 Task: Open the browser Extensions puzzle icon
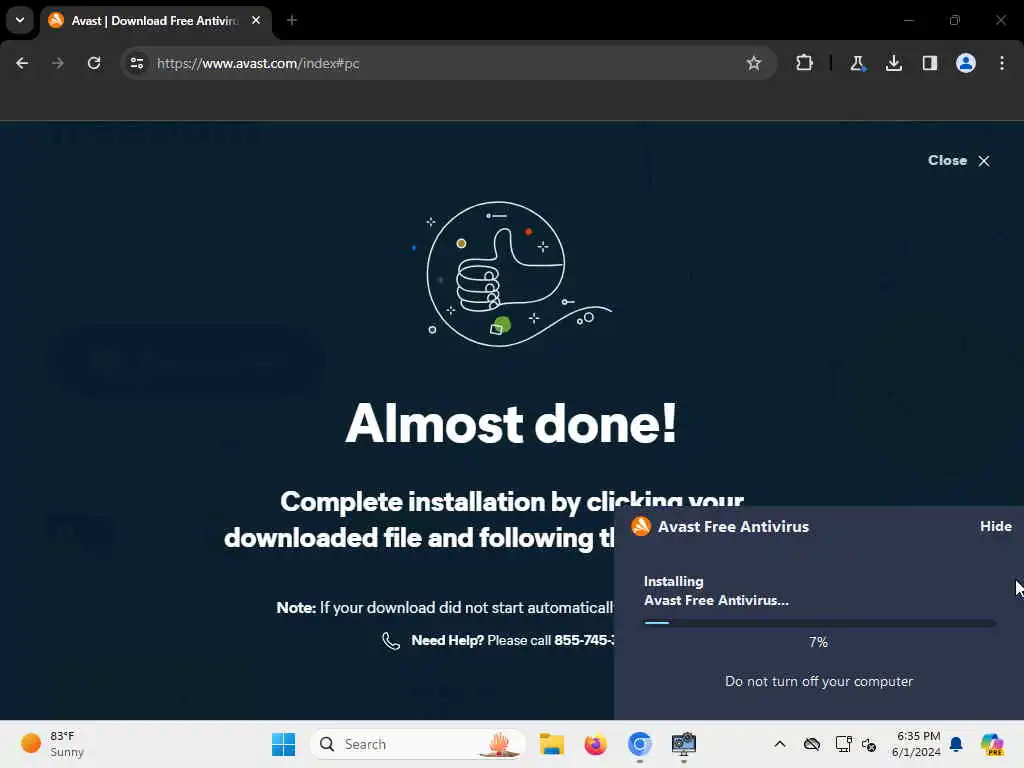click(x=804, y=63)
